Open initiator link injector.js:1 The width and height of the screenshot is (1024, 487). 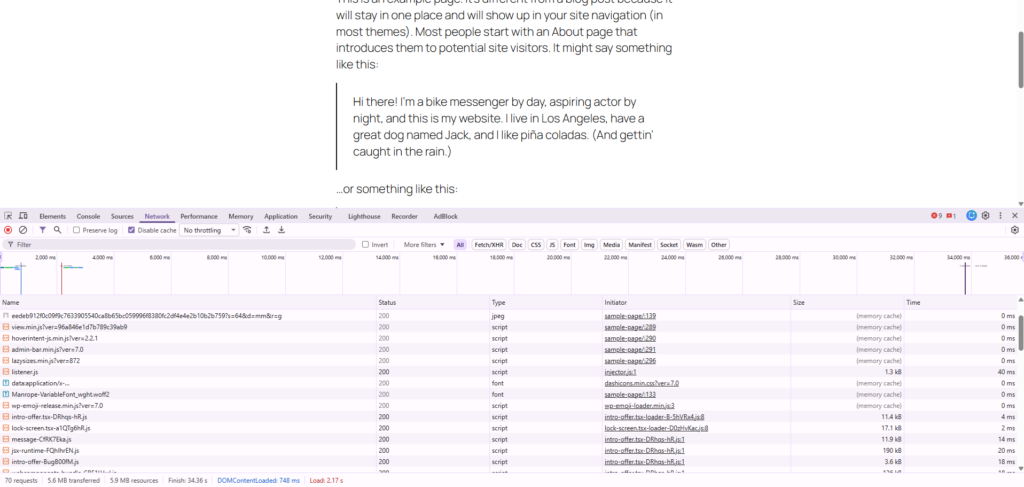pos(620,371)
